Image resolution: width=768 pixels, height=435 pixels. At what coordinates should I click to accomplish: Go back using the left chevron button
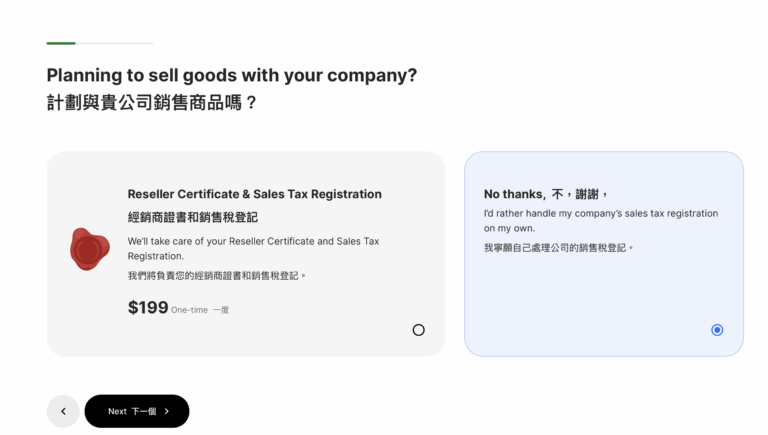click(63, 411)
